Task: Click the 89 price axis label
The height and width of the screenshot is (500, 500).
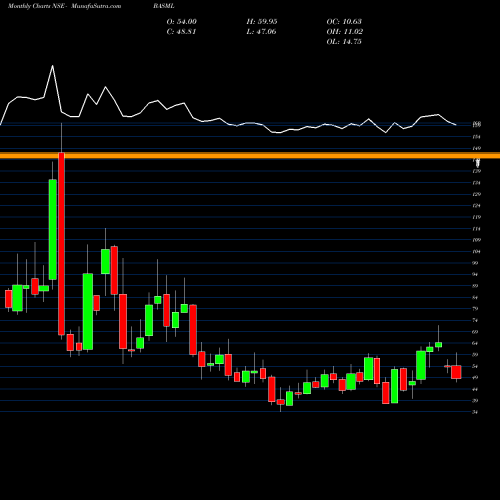Action: 476,286
